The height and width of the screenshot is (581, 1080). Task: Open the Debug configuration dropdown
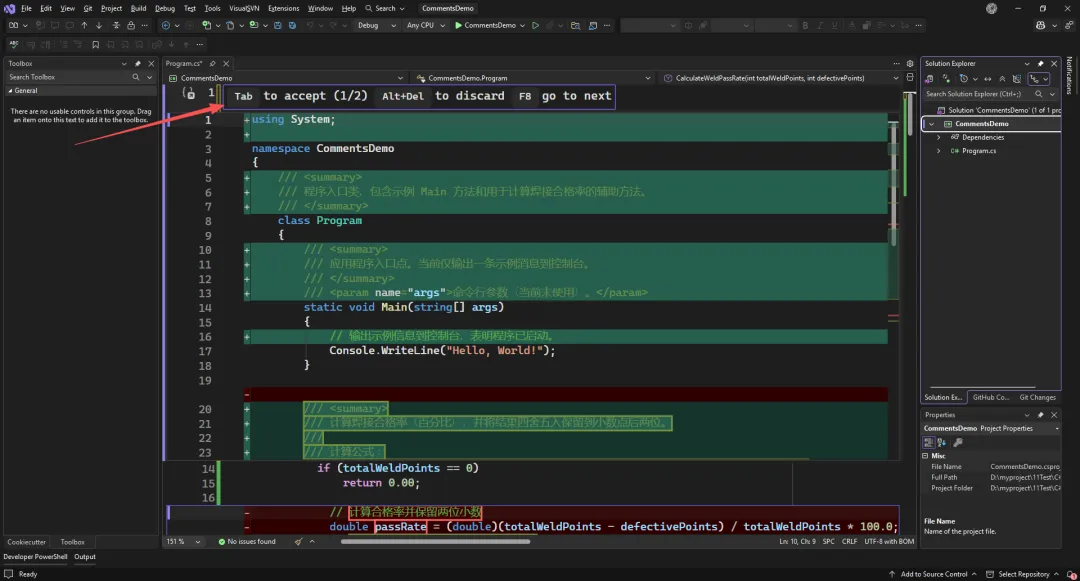tap(377, 25)
